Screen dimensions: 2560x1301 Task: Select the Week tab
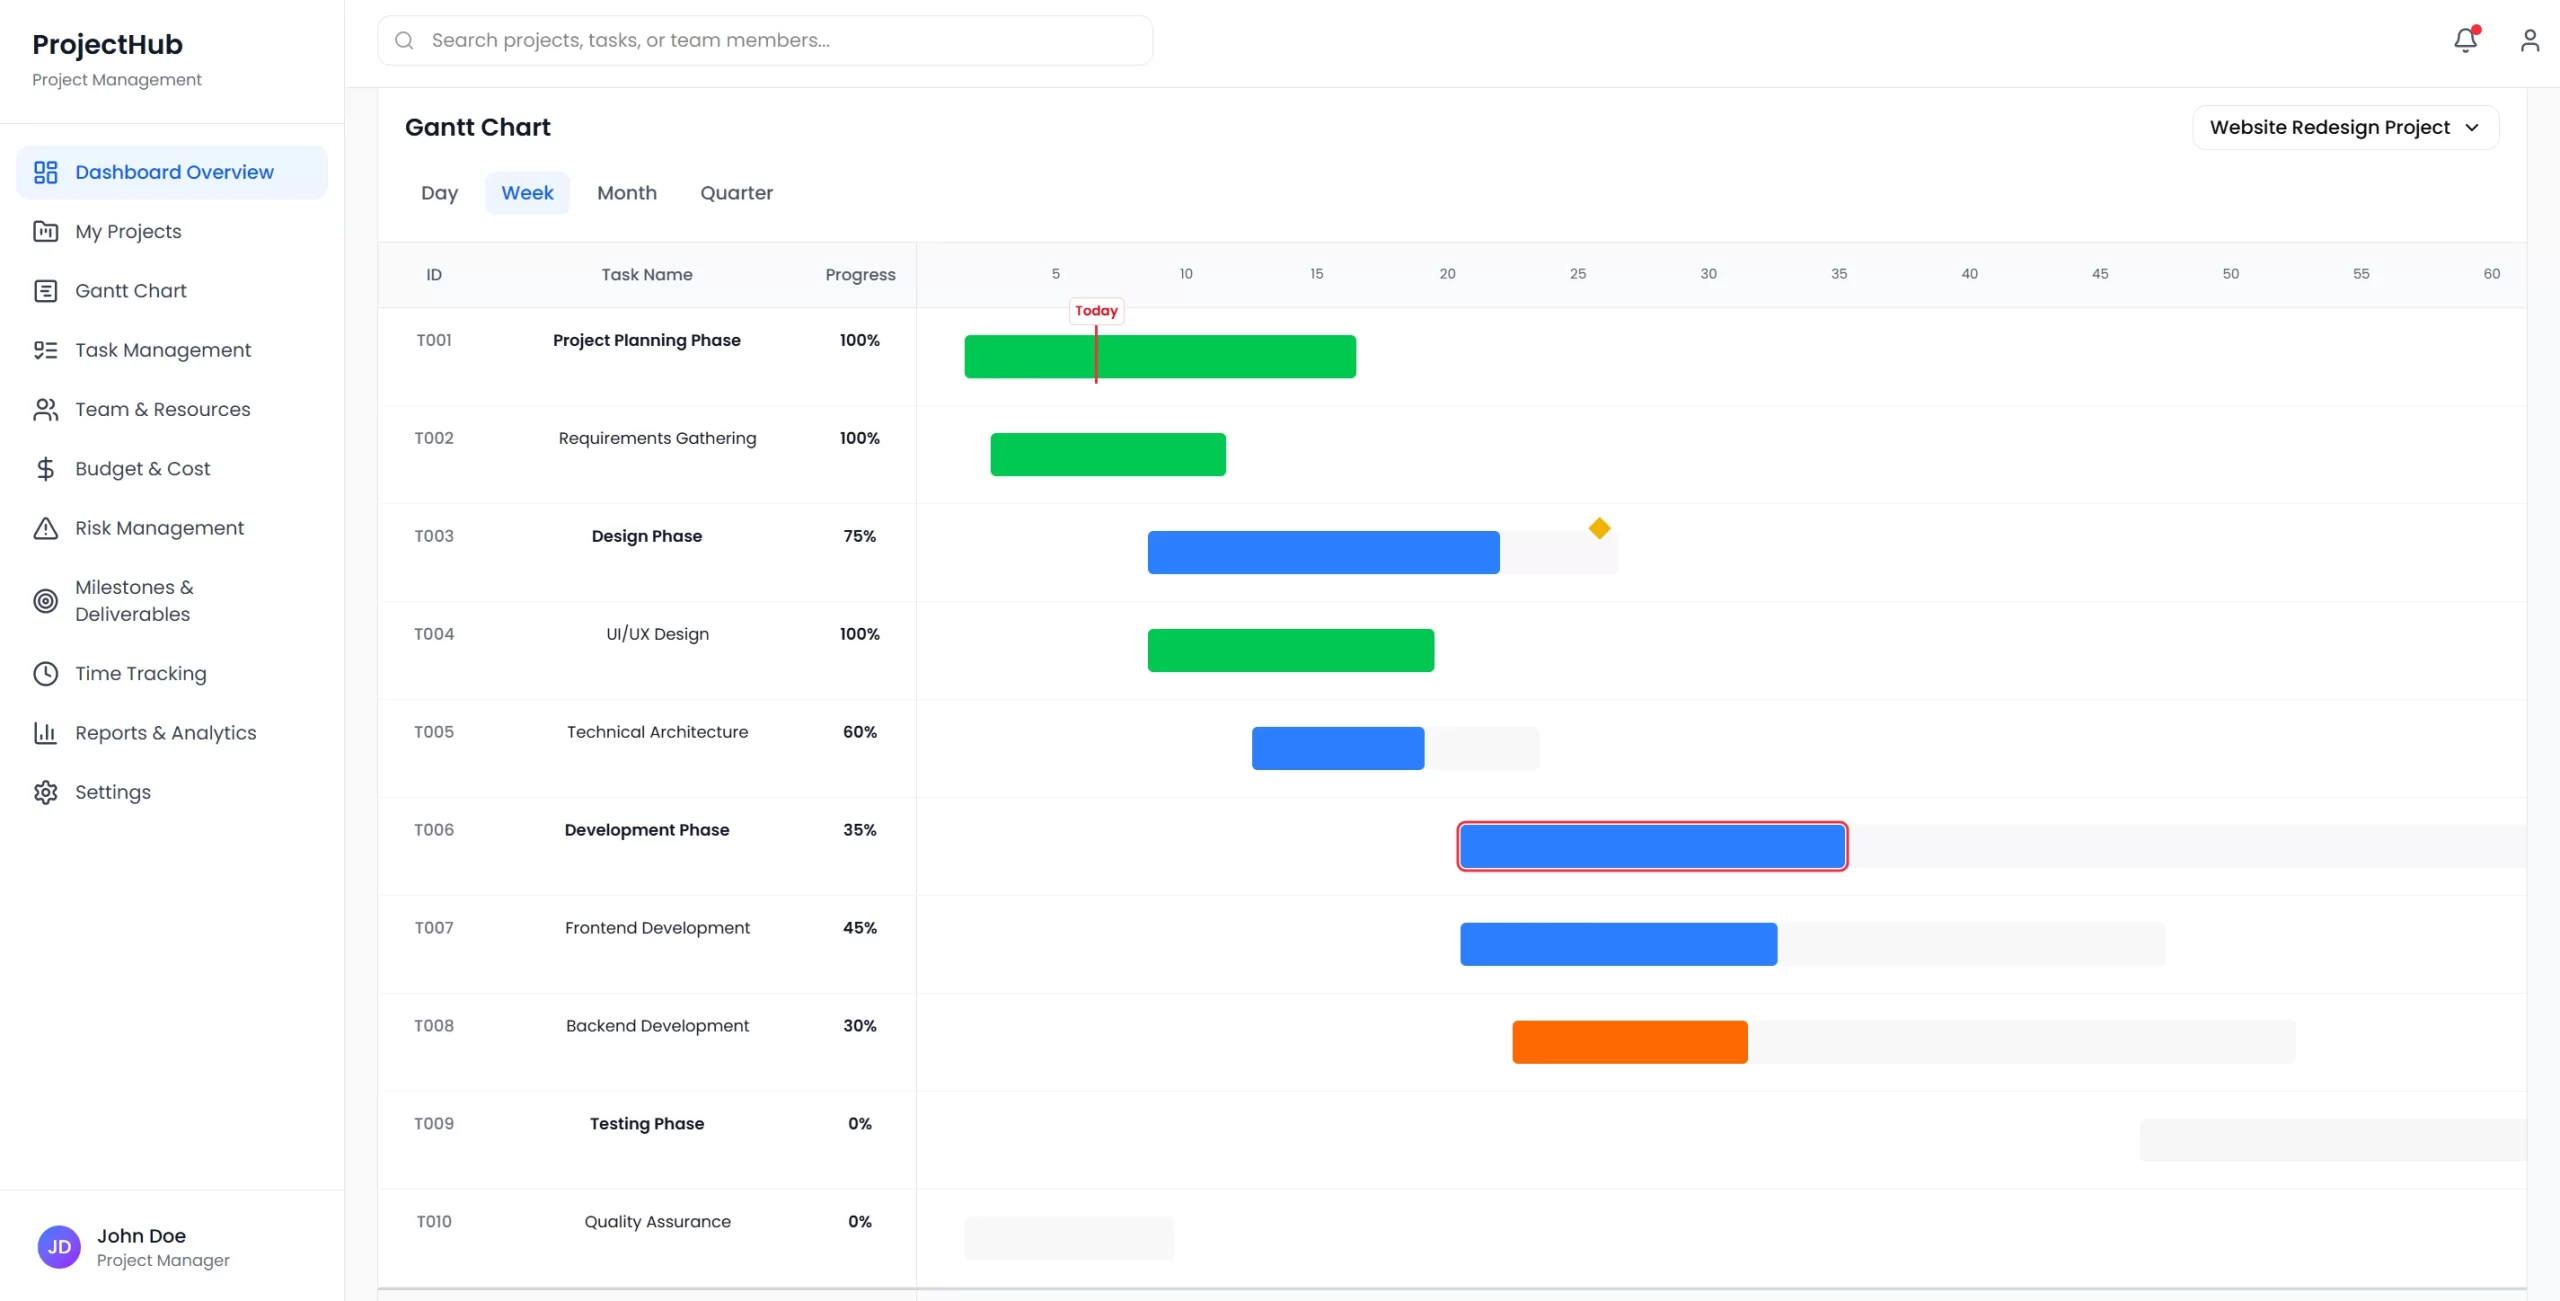[x=527, y=192]
